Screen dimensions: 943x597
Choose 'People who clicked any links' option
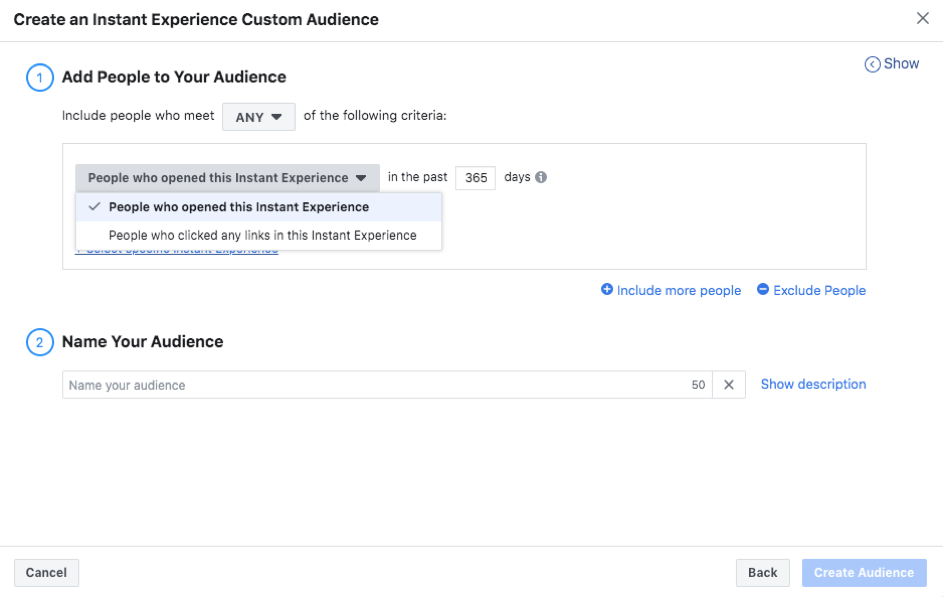pos(259,236)
